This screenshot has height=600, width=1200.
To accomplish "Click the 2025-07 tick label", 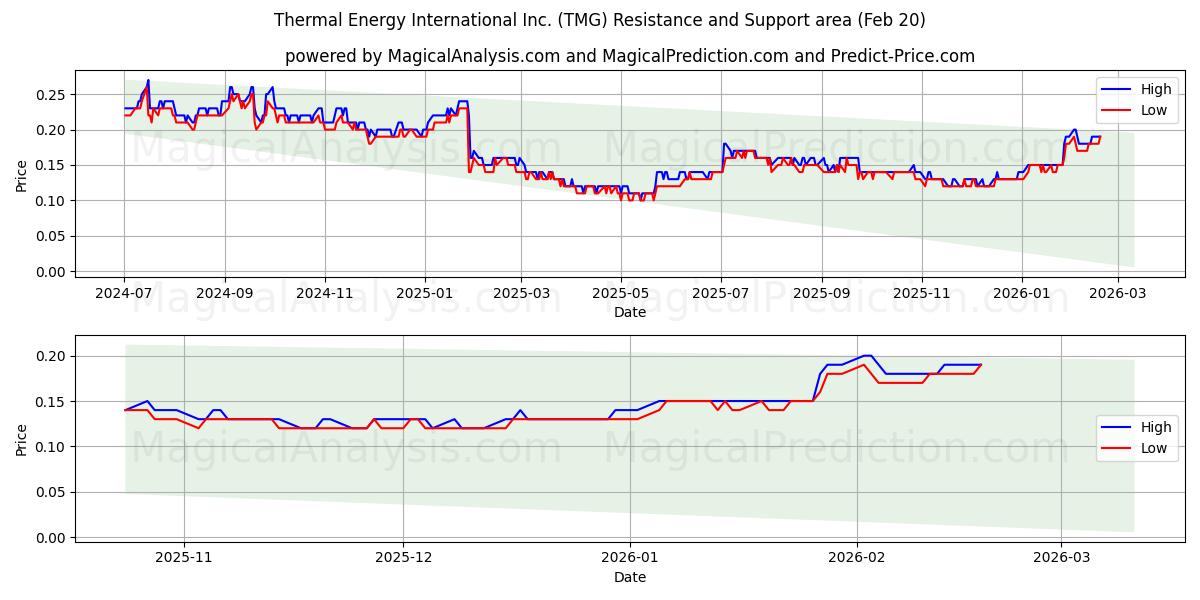I will [721, 294].
